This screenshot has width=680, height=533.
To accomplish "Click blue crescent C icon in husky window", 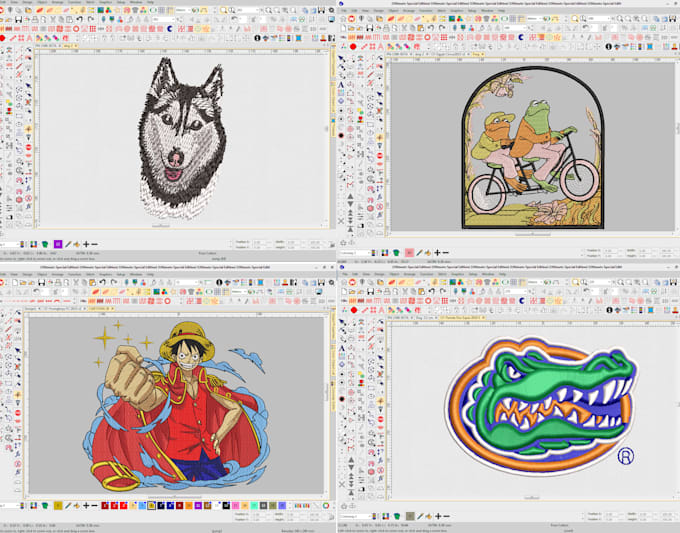I will 169,29.
